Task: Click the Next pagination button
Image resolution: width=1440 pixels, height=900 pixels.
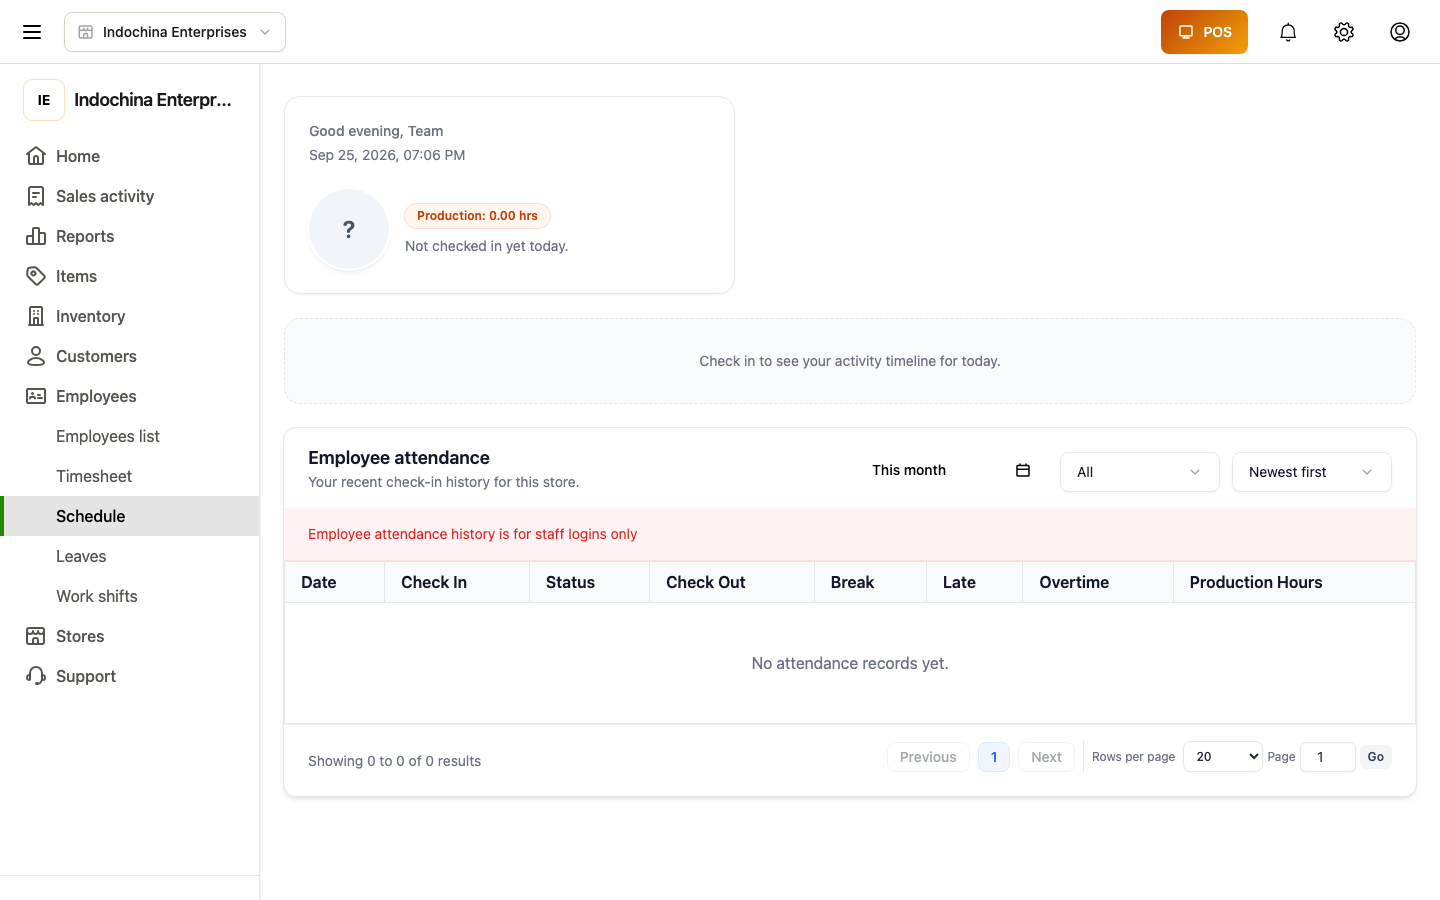Action: click(1046, 757)
